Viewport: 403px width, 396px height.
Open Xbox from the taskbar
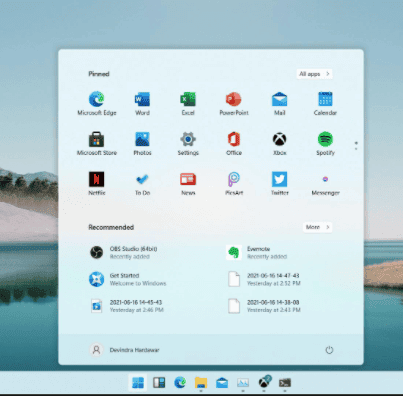[x=264, y=383]
